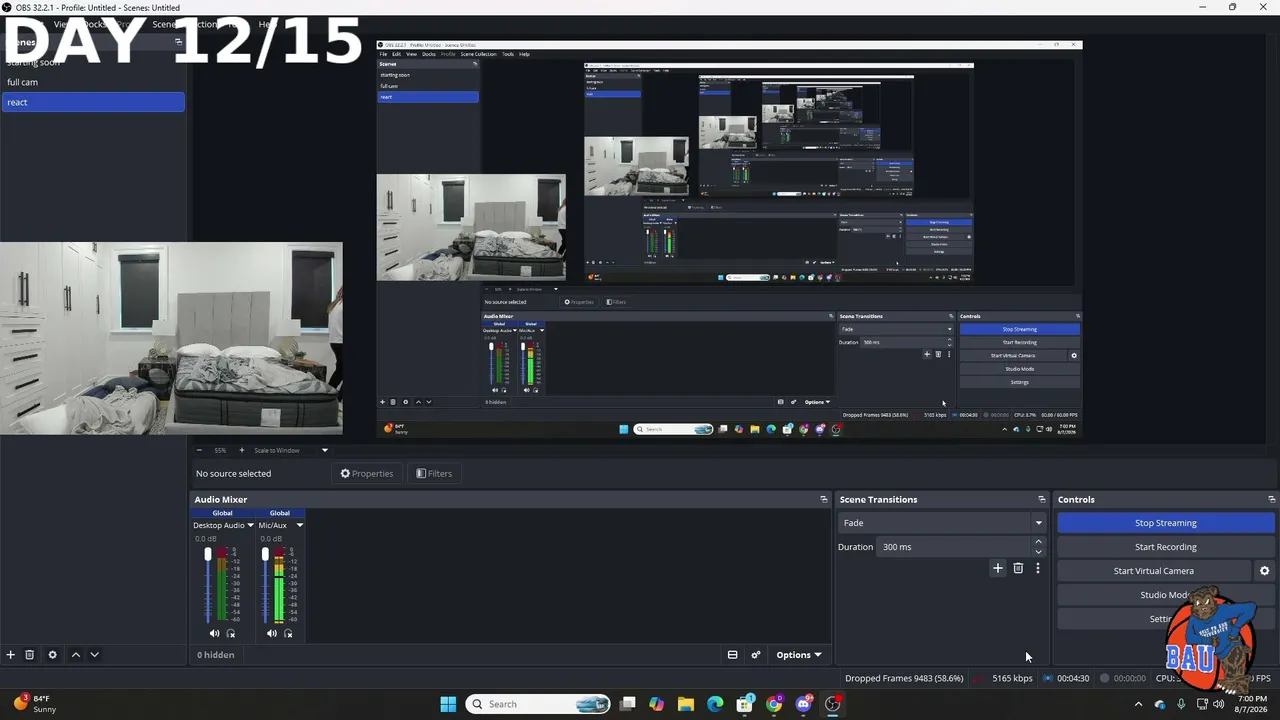Click Stop Streaming button
Image resolution: width=1280 pixels, height=720 pixels.
coord(1165,523)
